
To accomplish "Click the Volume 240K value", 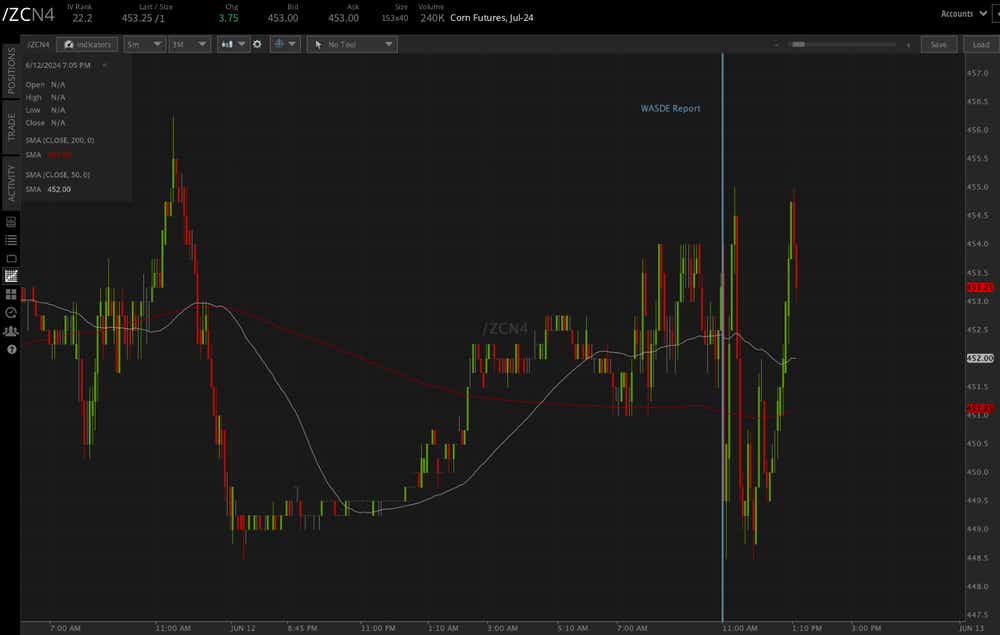I will [432, 18].
